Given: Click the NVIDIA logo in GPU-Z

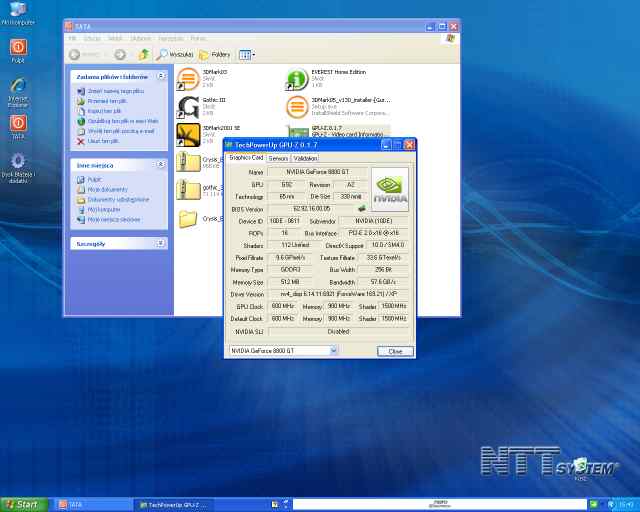Looking at the screenshot, I should tap(390, 189).
